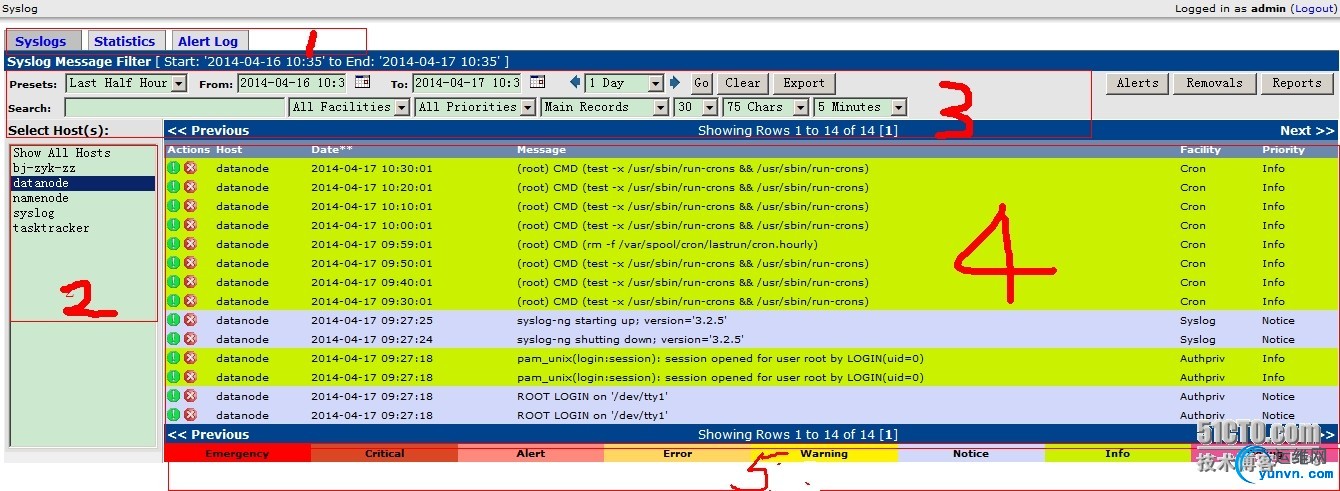Click the Error color legend swatch

point(677,453)
